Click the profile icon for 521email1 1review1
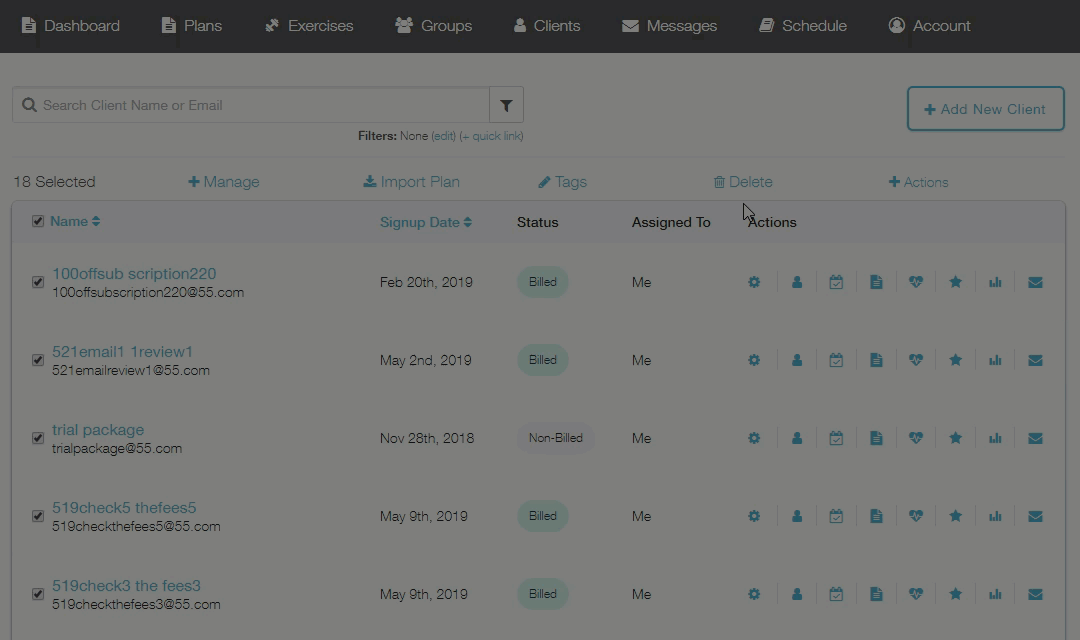Image resolution: width=1080 pixels, height=640 pixels. click(x=797, y=360)
